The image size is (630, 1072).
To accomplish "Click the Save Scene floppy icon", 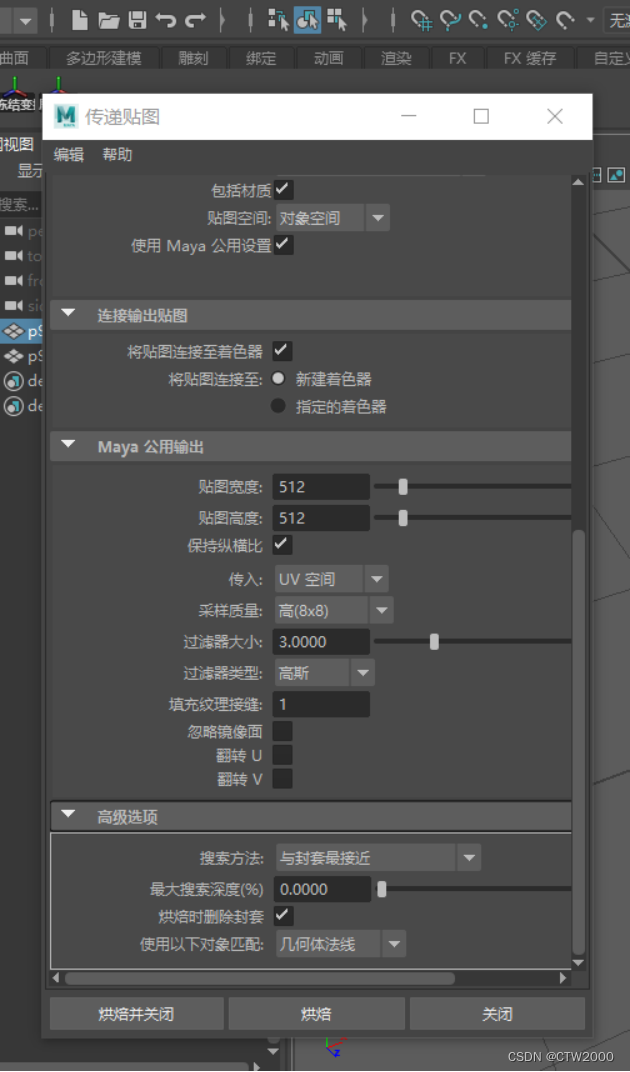I will click(137, 20).
